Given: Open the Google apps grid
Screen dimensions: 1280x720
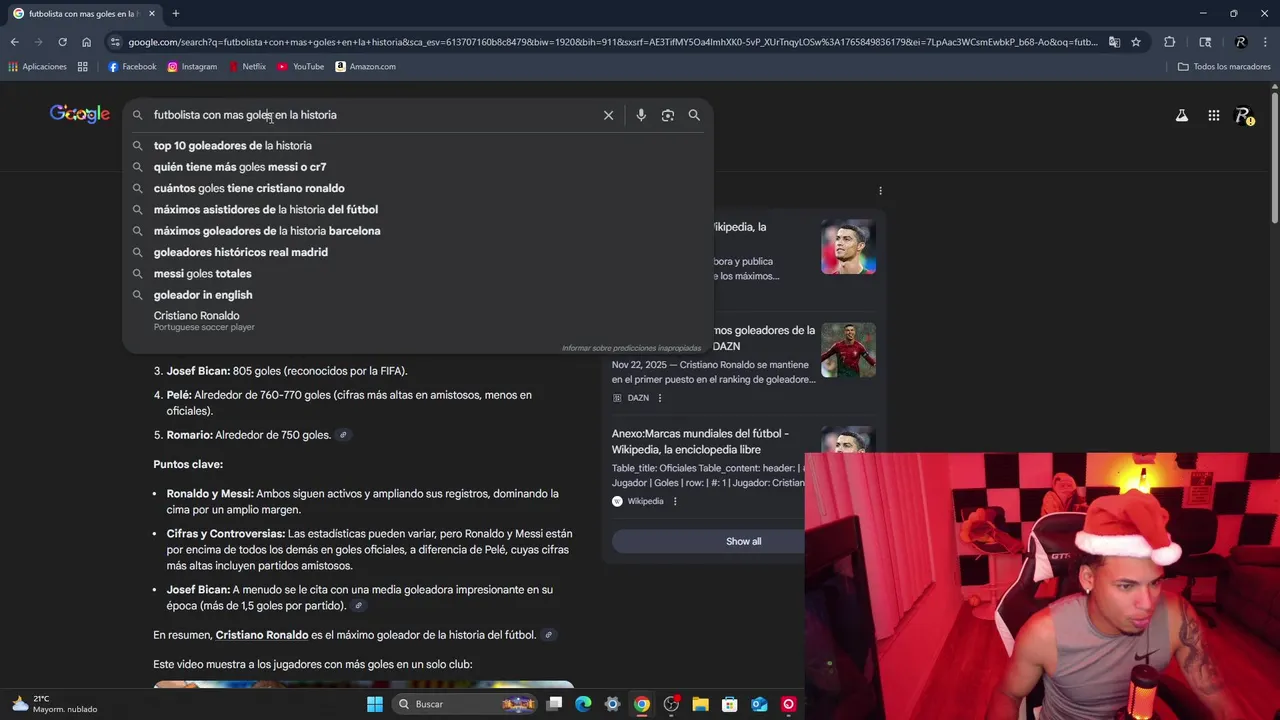Looking at the screenshot, I should click(1214, 116).
